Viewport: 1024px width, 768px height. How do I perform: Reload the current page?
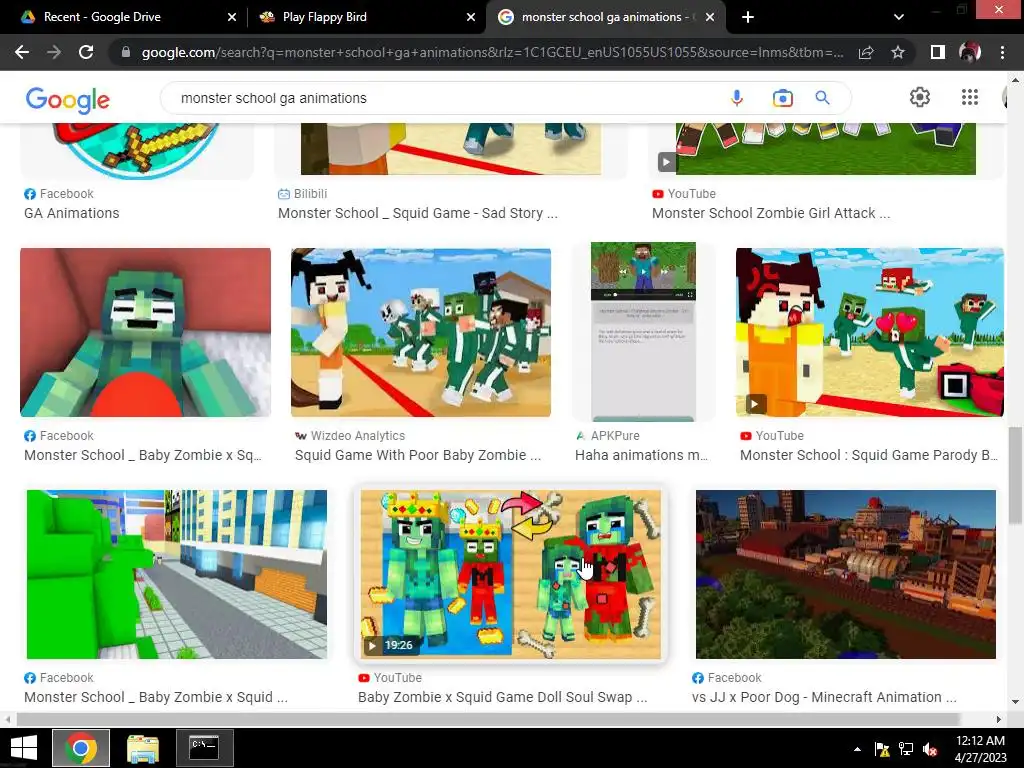coord(86,52)
